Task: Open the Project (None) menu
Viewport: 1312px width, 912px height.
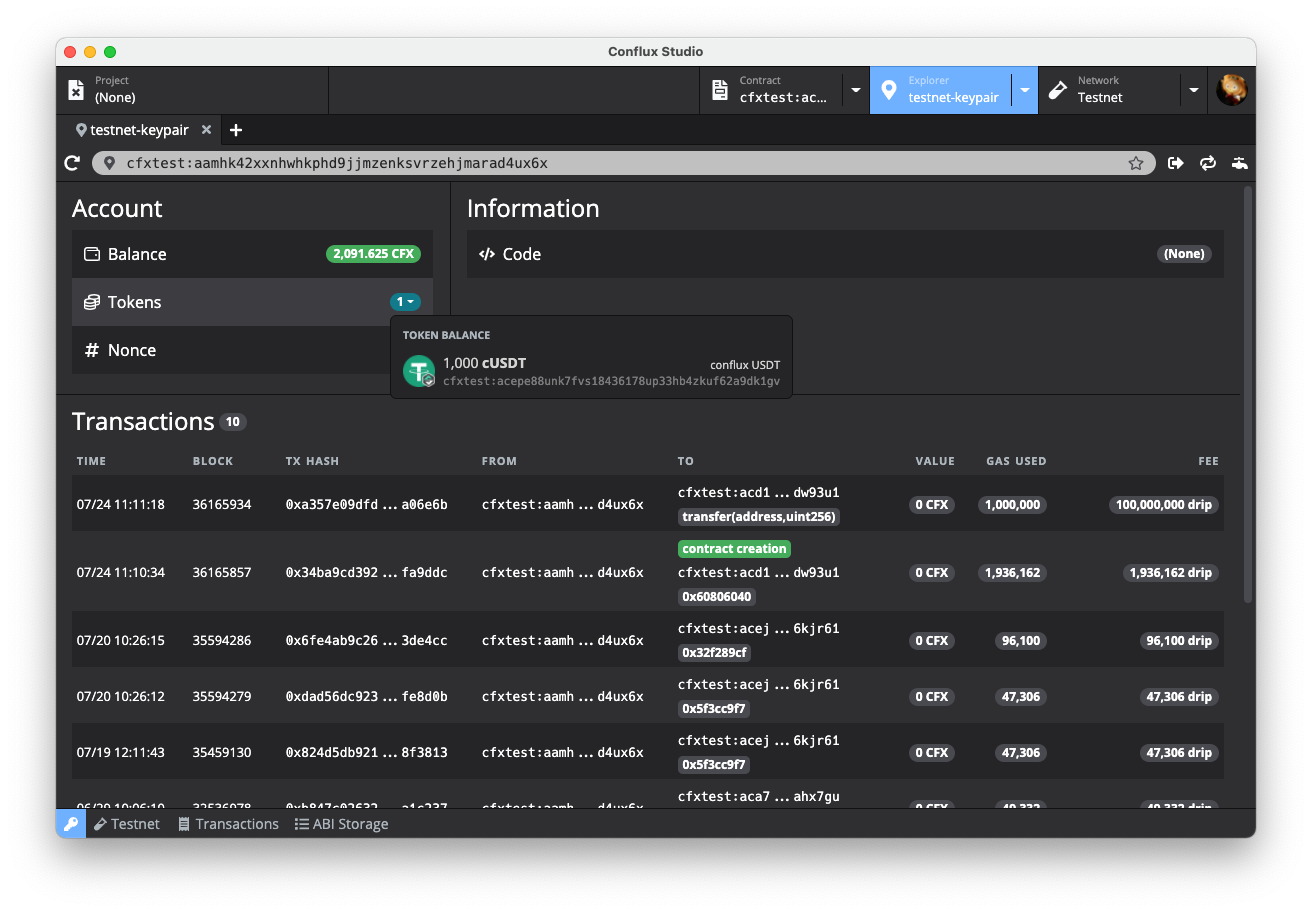Action: click(x=193, y=90)
